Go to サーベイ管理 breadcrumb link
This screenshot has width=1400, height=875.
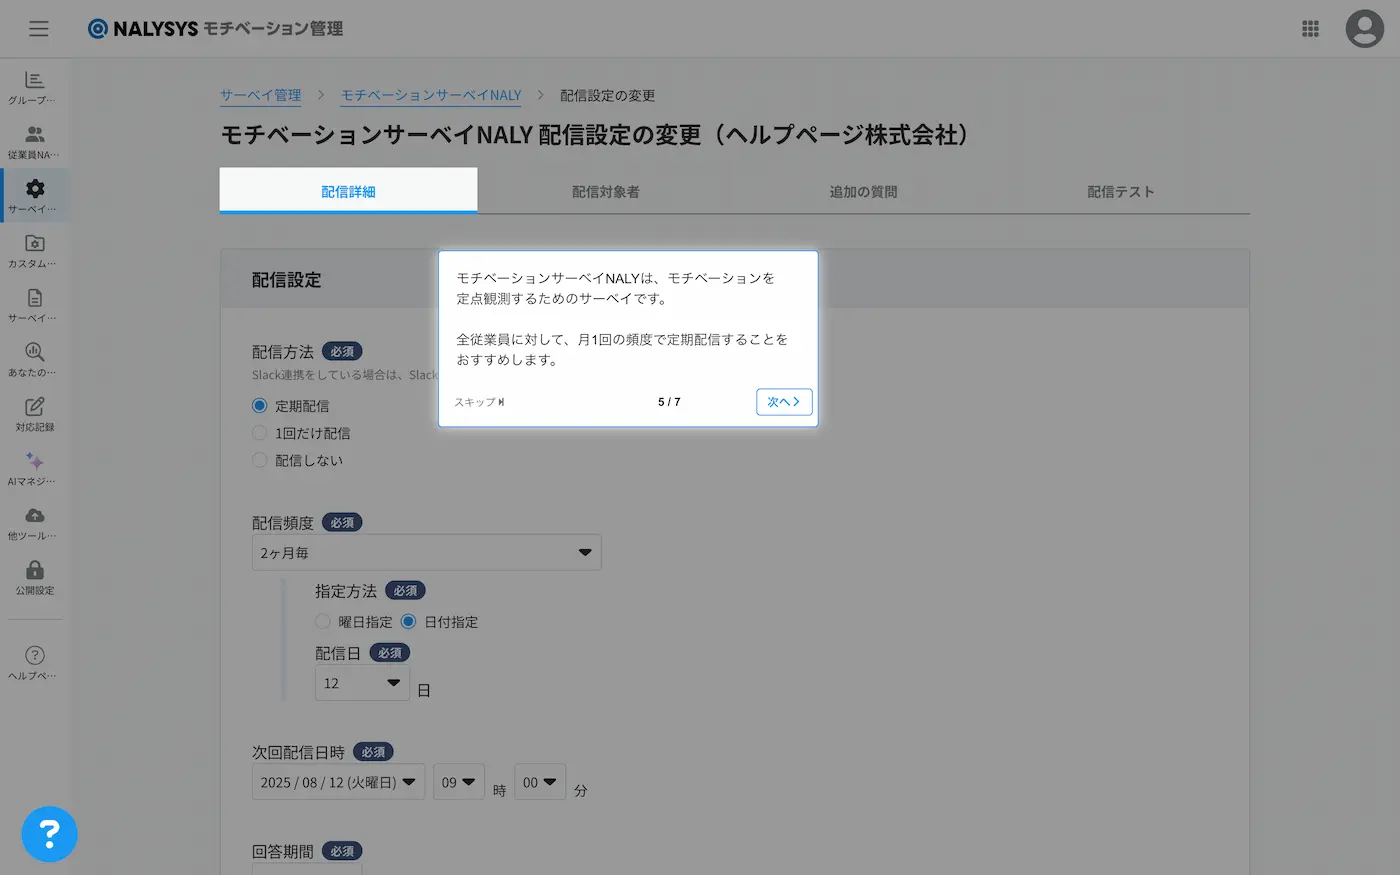tap(261, 95)
